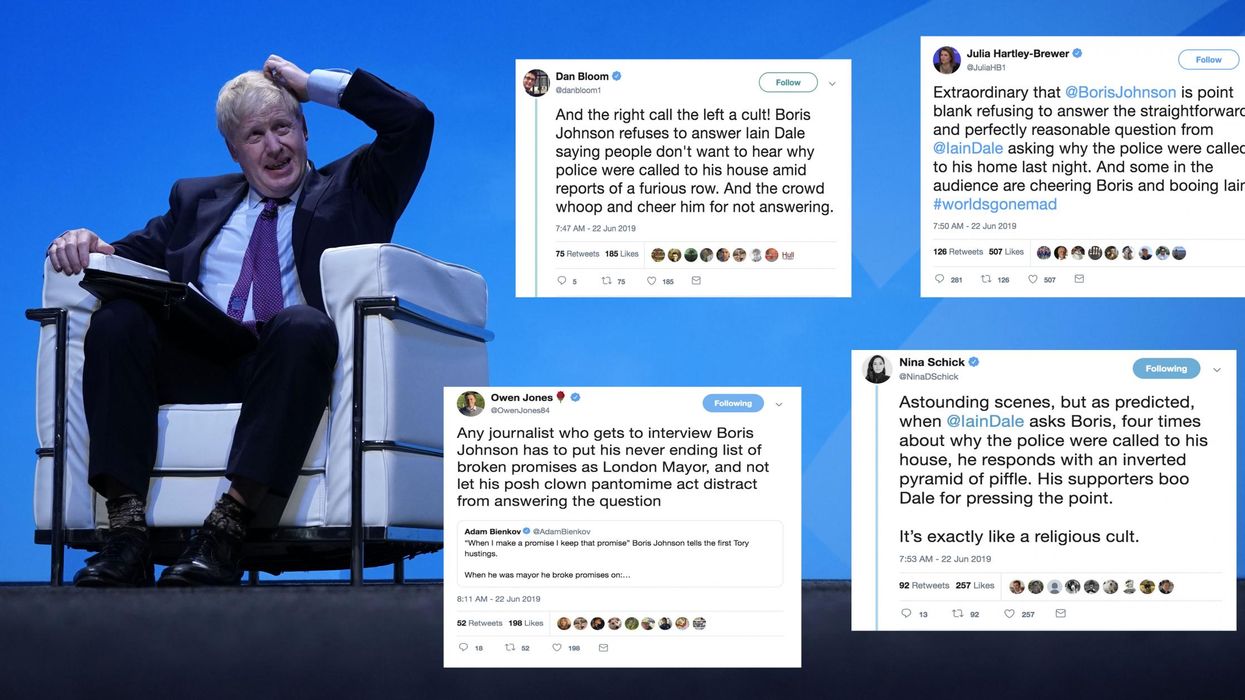The height and width of the screenshot is (700, 1245).
Task: View Dan Bloom's profile picture
Action: [536, 83]
